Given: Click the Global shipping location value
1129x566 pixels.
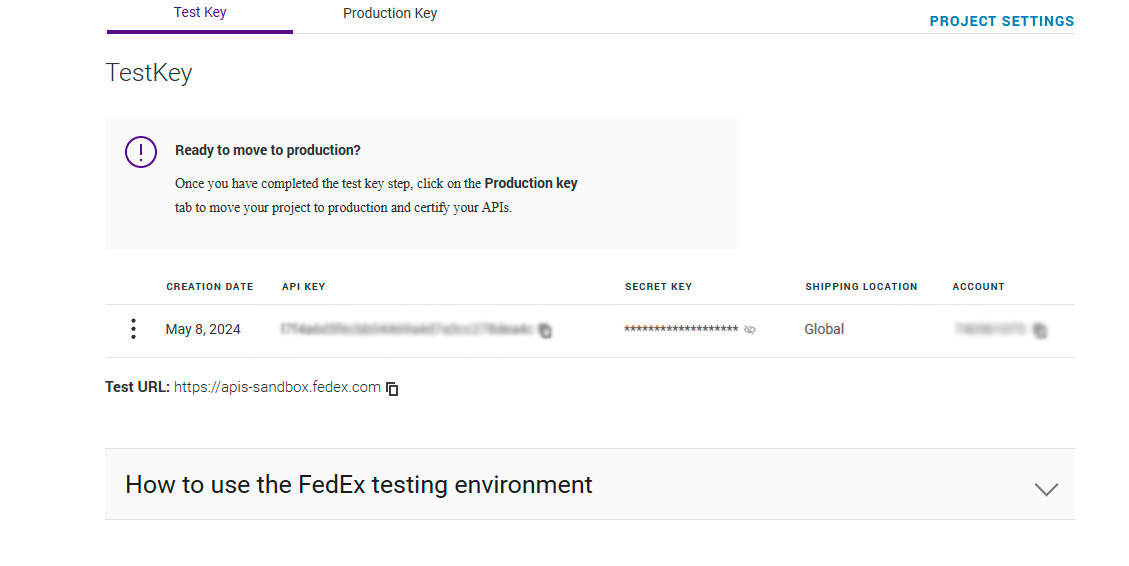Looking at the screenshot, I should pyautogui.click(x=824, y=329).
